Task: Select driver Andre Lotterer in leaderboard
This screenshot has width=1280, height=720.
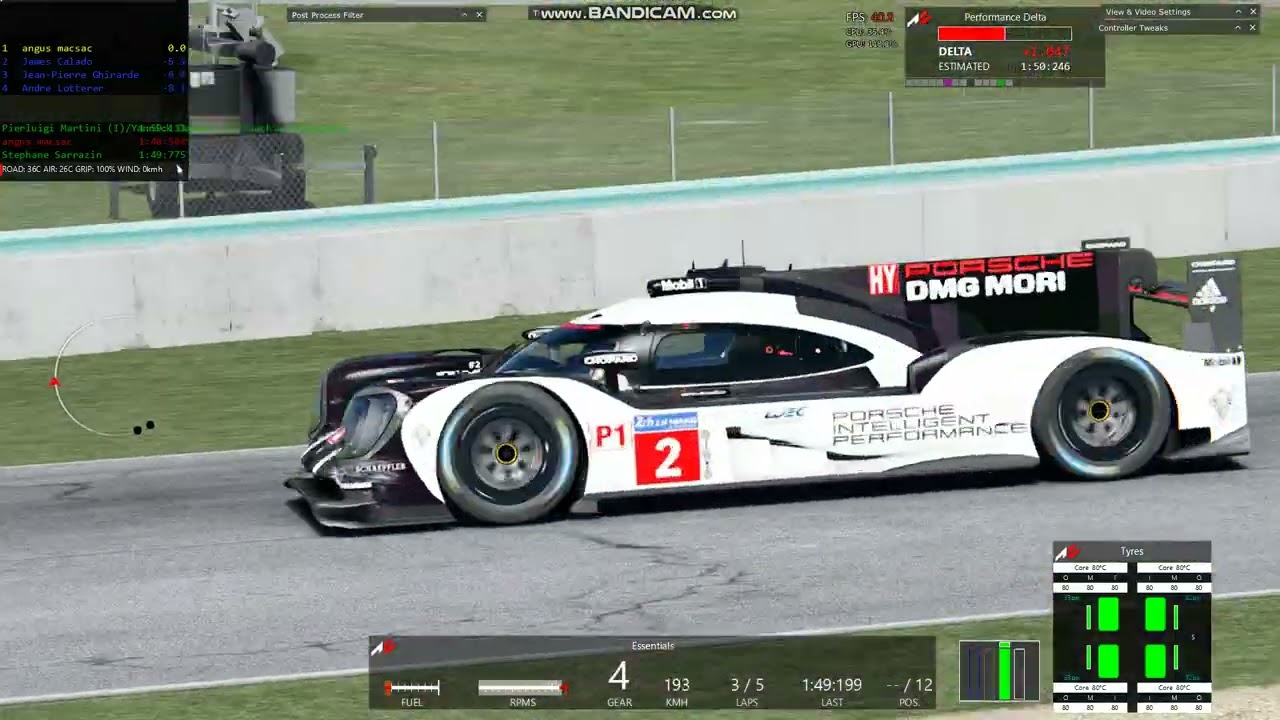Action: coord(94,88)
